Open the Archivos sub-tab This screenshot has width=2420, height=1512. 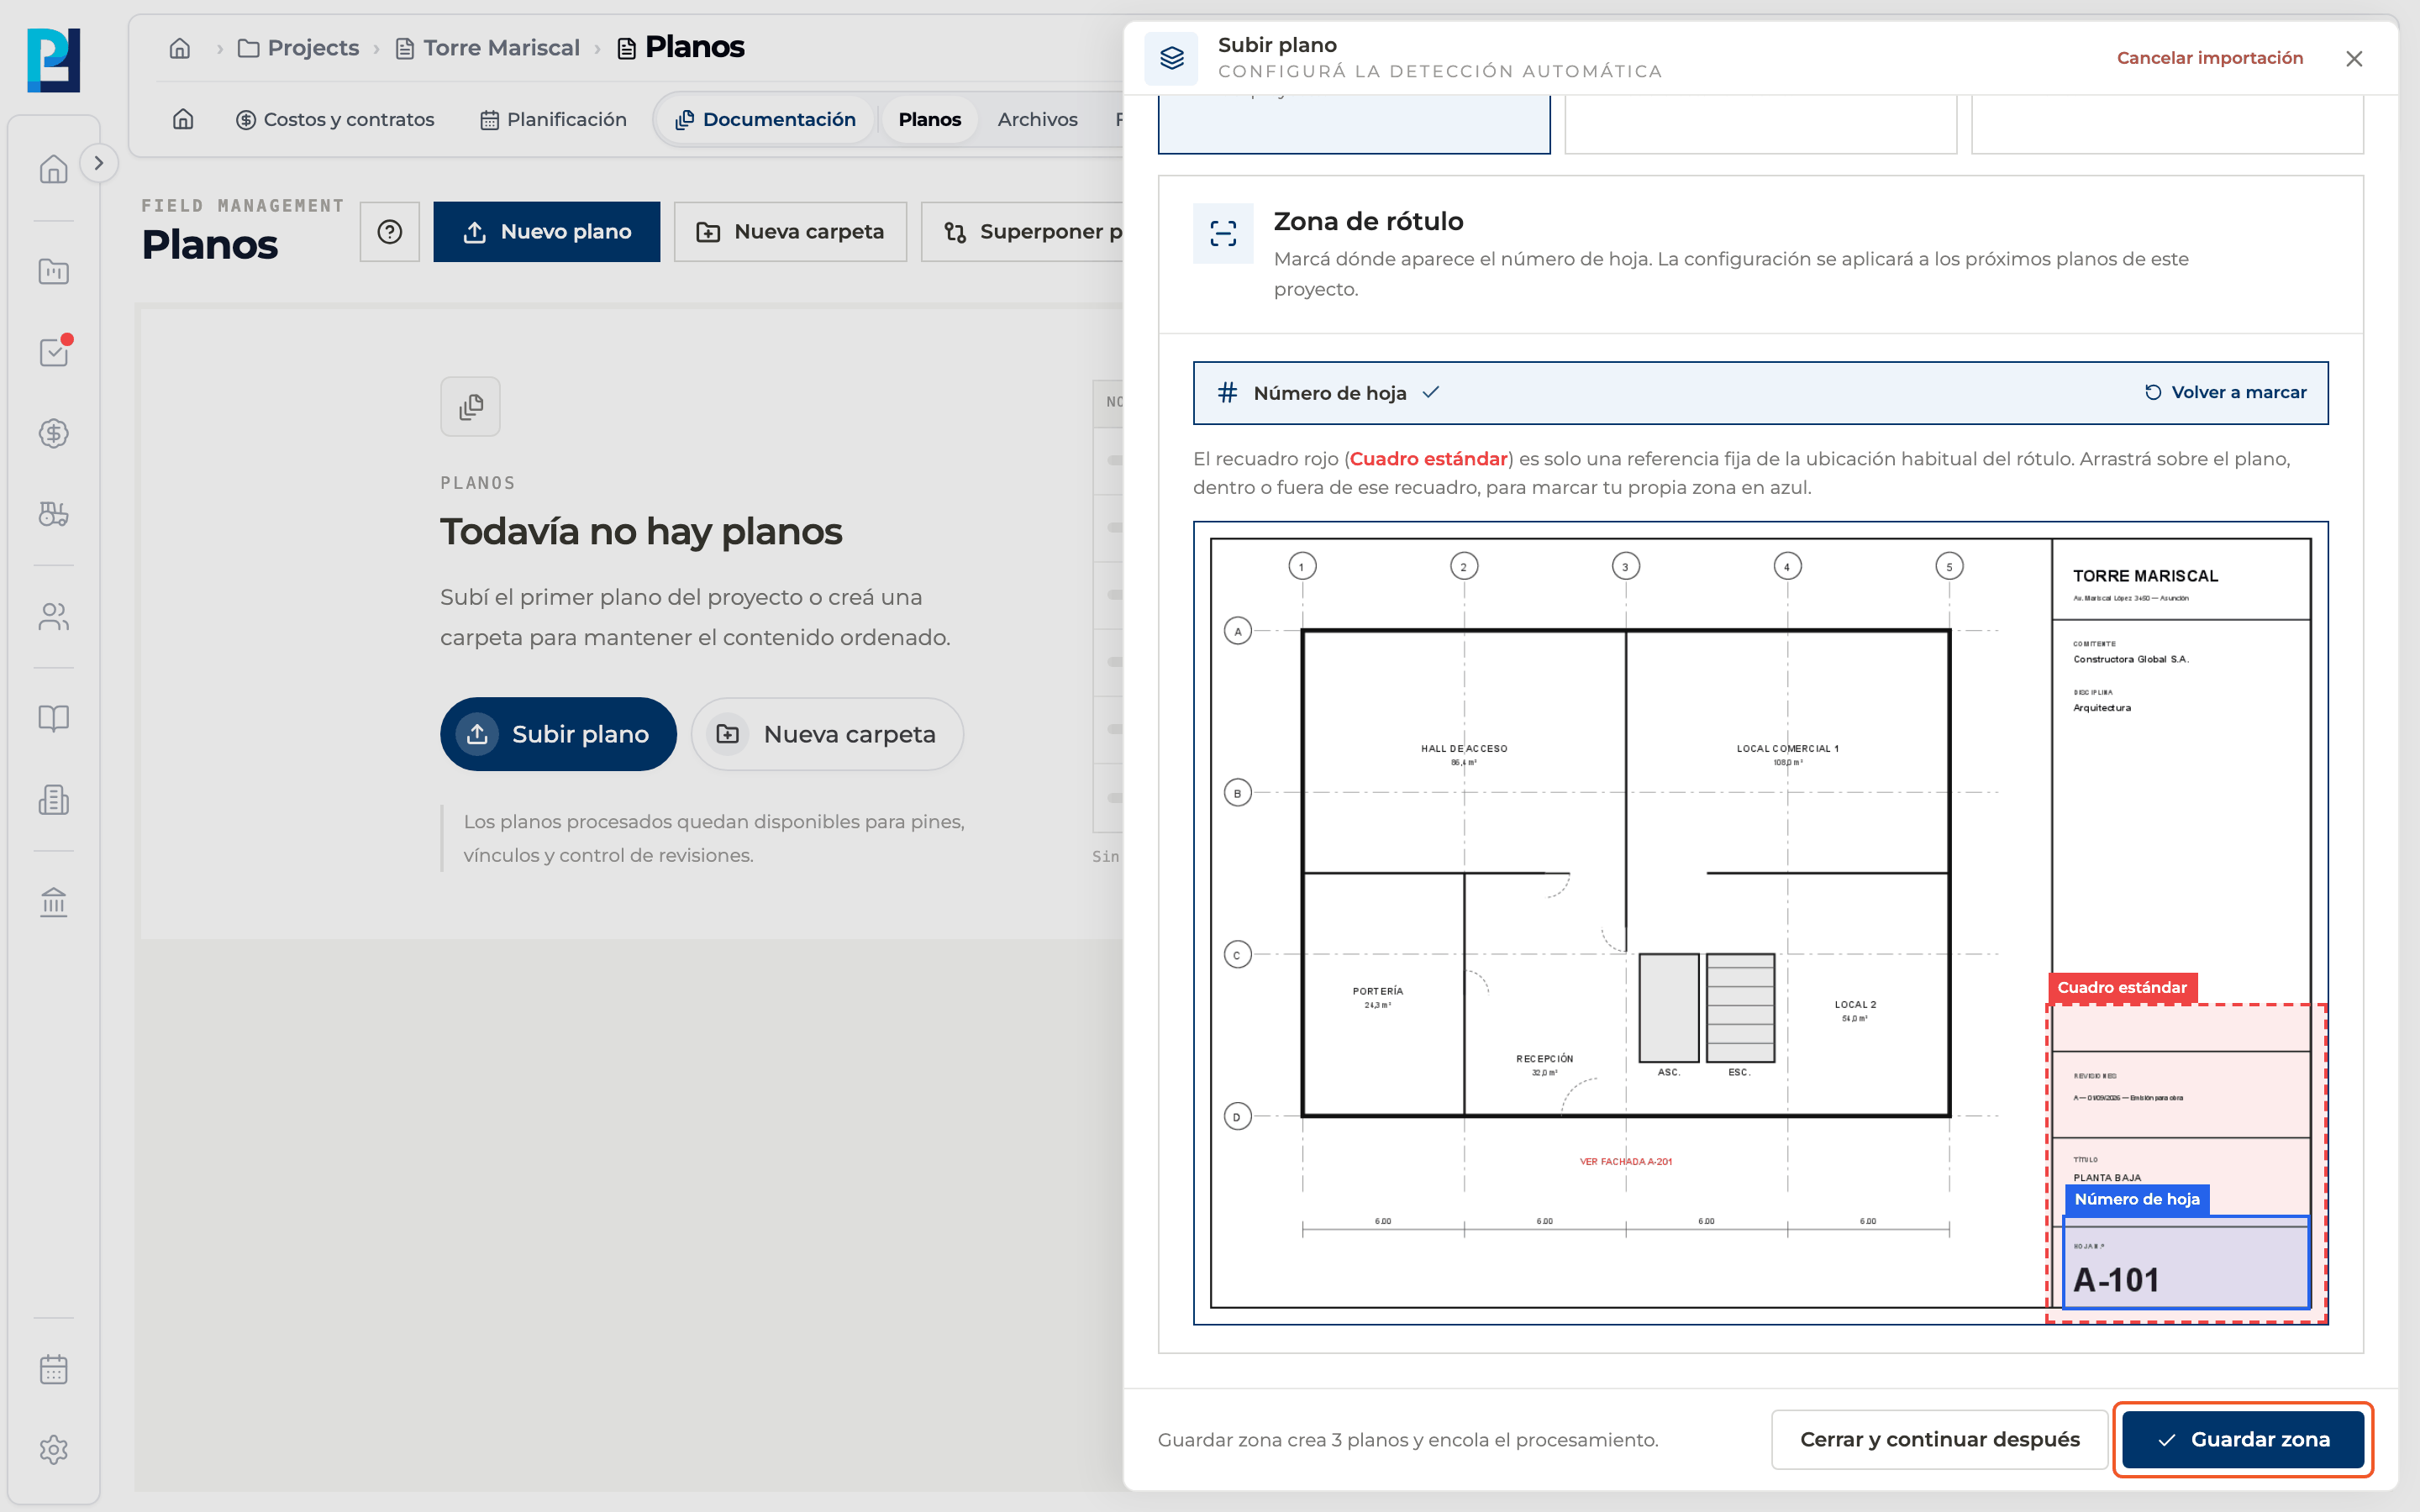tap(1037, 119)
